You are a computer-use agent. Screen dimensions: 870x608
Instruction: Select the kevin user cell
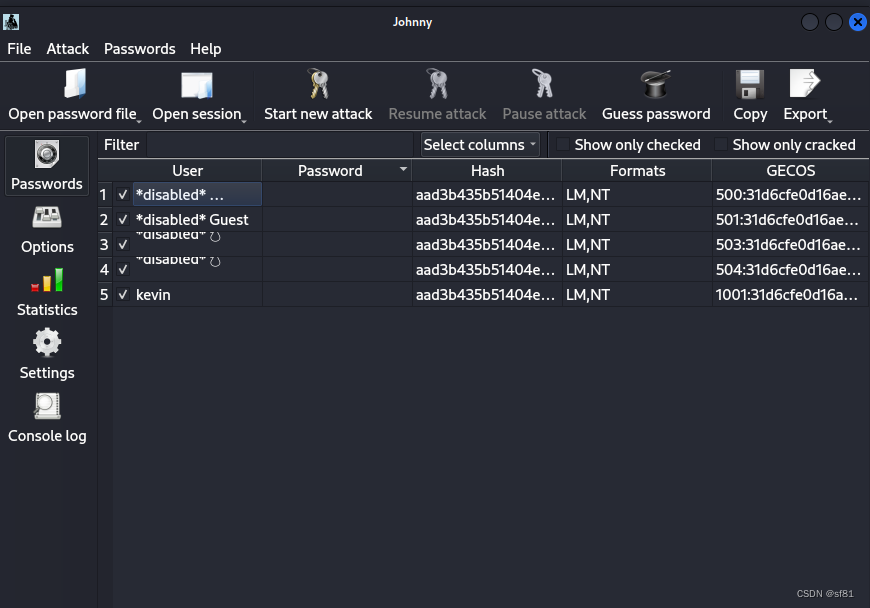[x=198, y=295]
